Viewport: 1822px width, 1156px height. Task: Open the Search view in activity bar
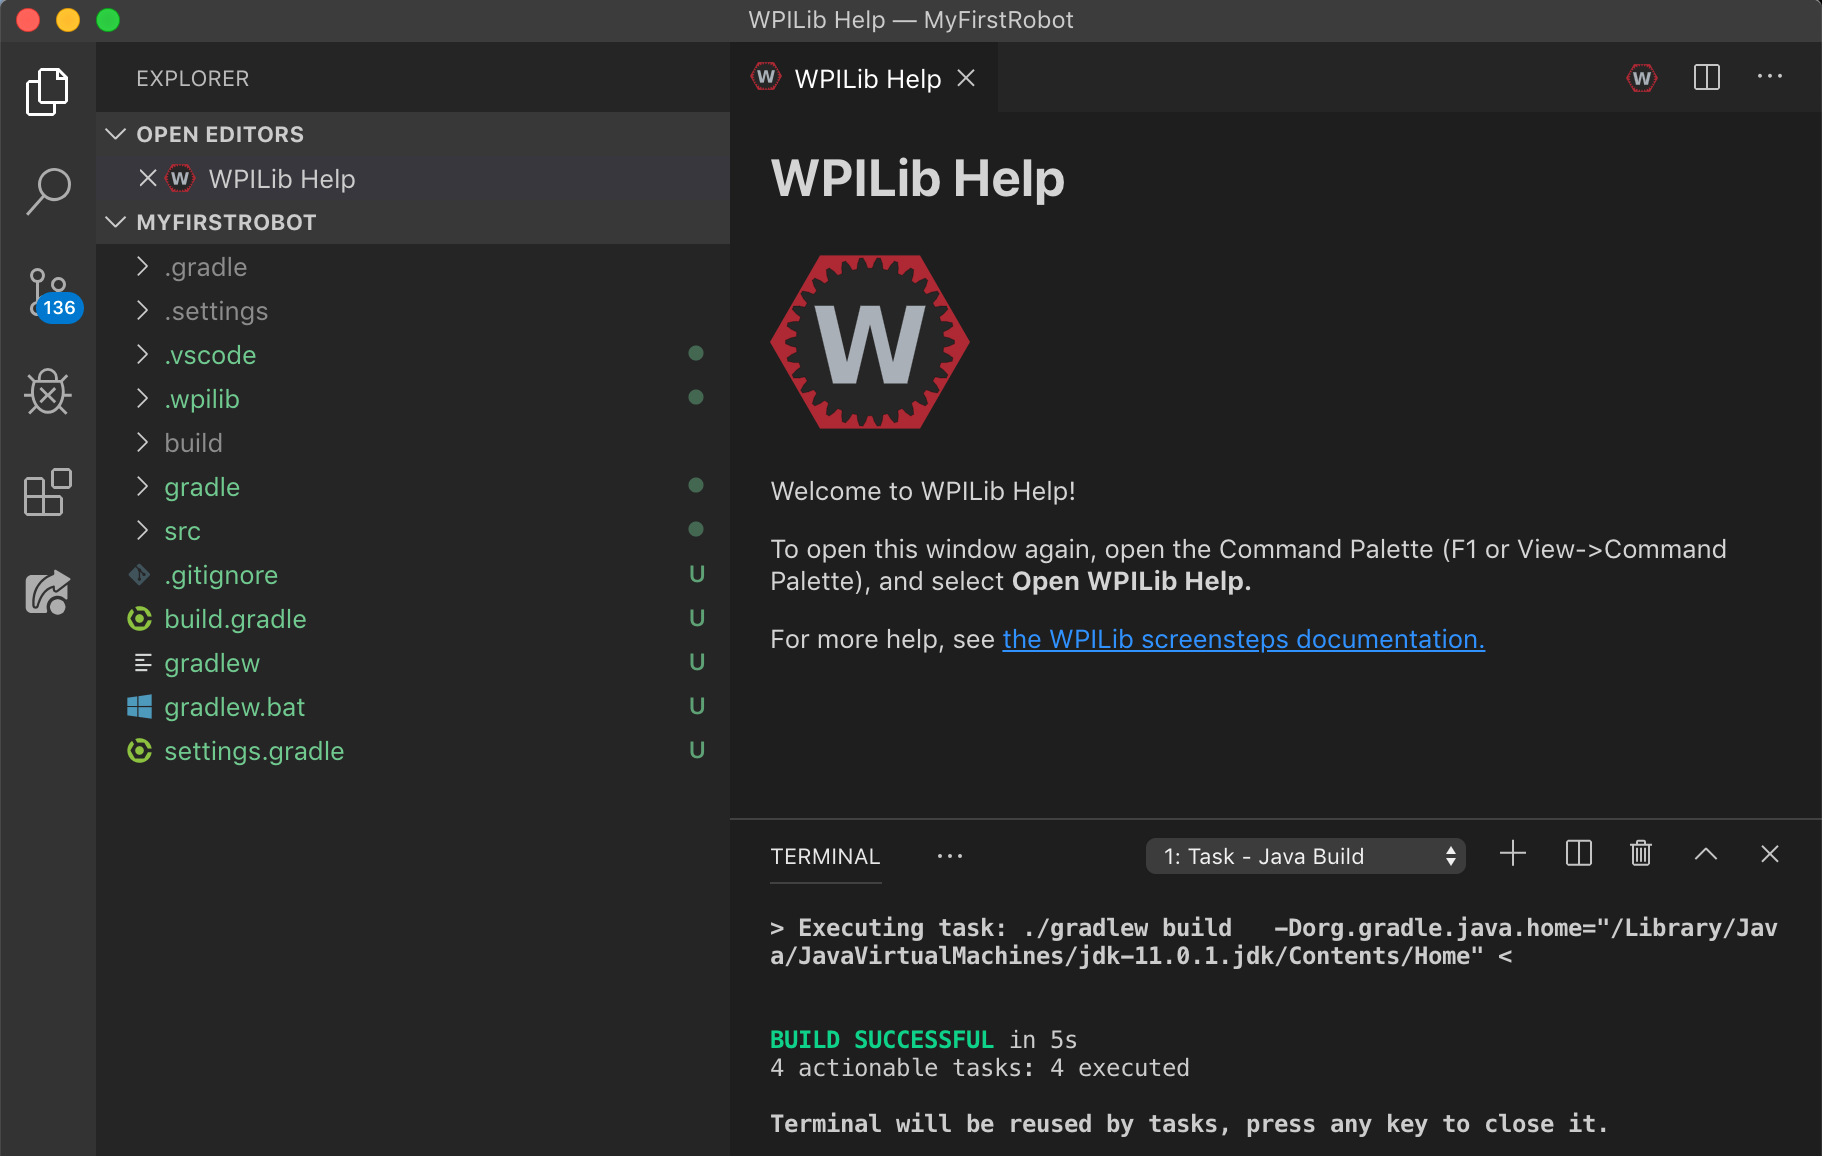tap(47, 191)
